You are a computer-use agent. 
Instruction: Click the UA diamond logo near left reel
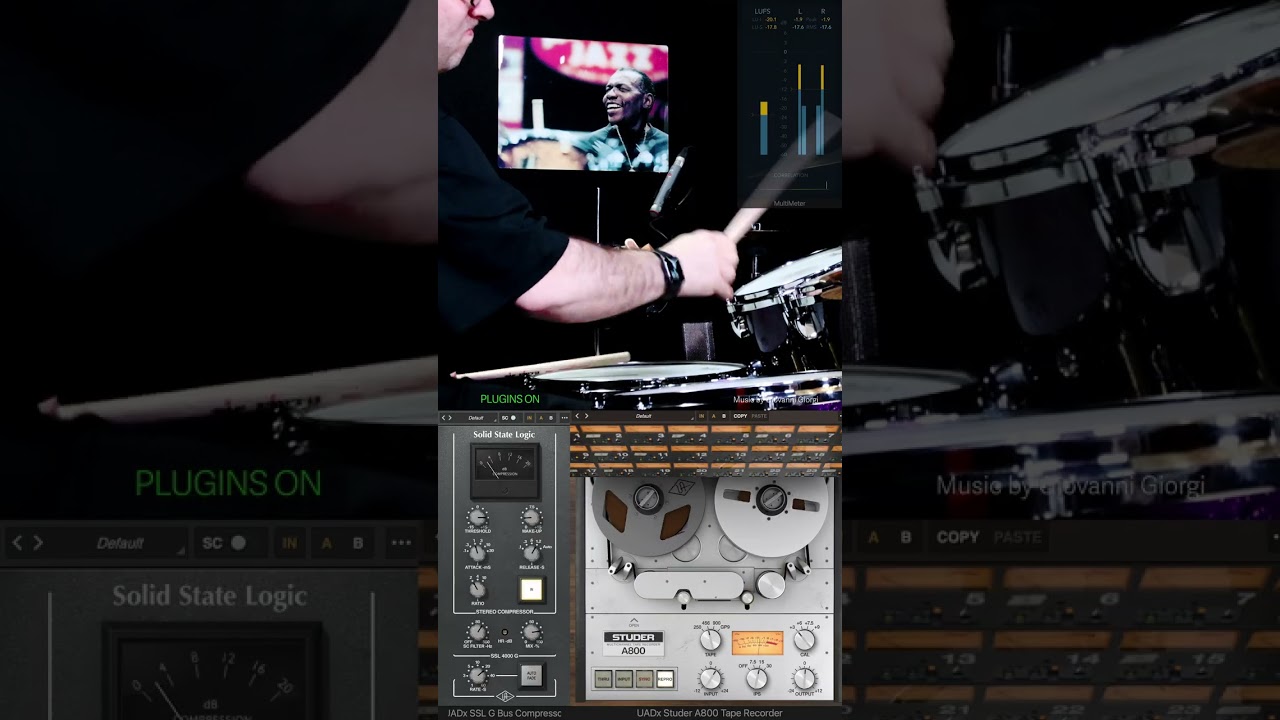click(681, 488)
